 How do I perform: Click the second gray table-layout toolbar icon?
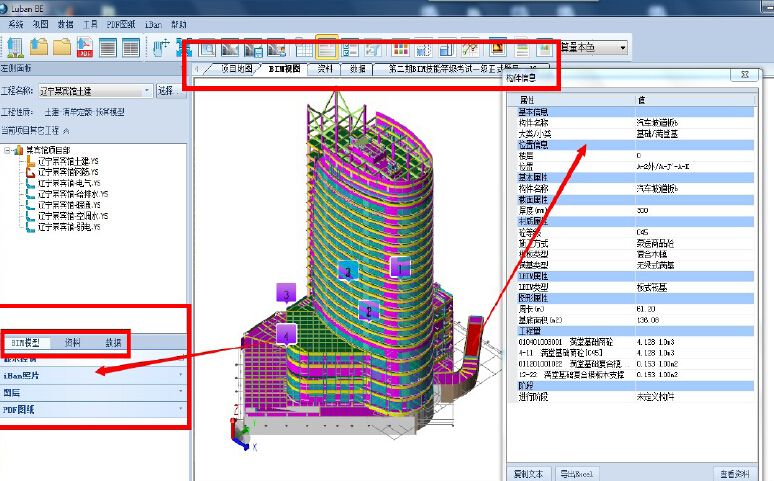point(131,48)
